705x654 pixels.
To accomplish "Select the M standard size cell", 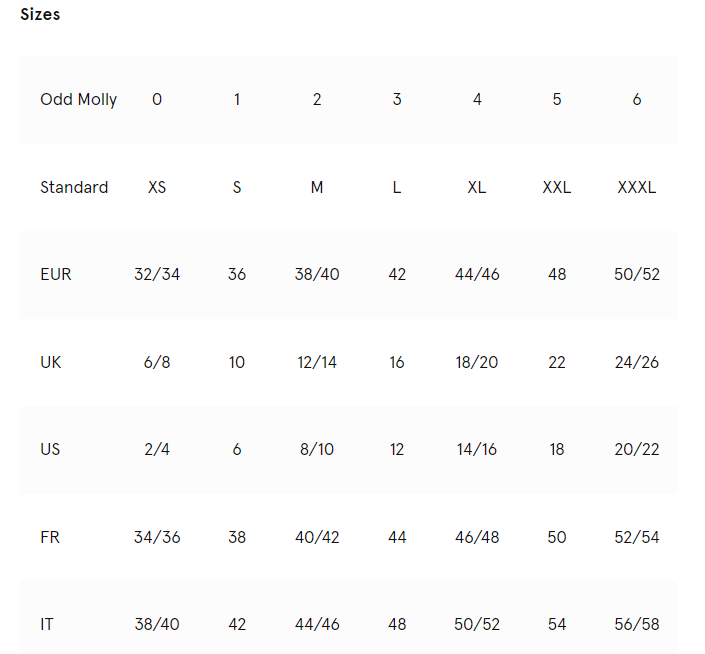I will (x=317, y=187).
